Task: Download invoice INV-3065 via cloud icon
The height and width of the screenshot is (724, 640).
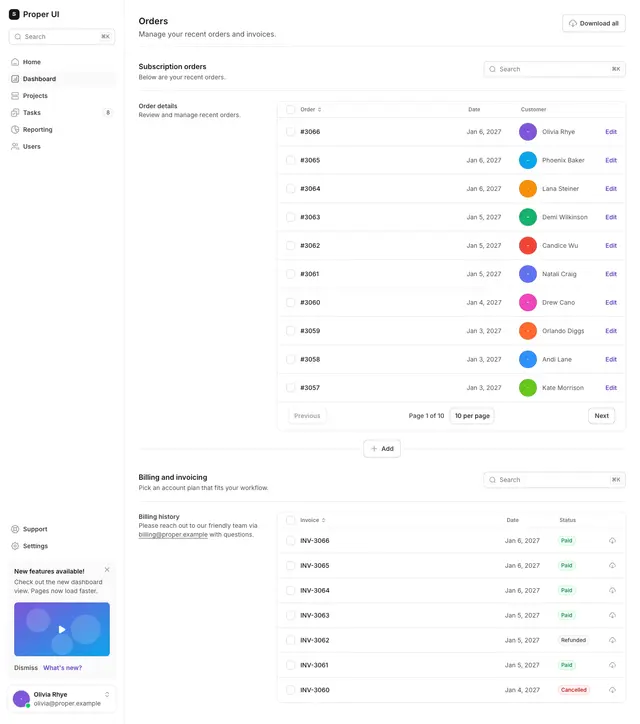Action: [612, 566]
